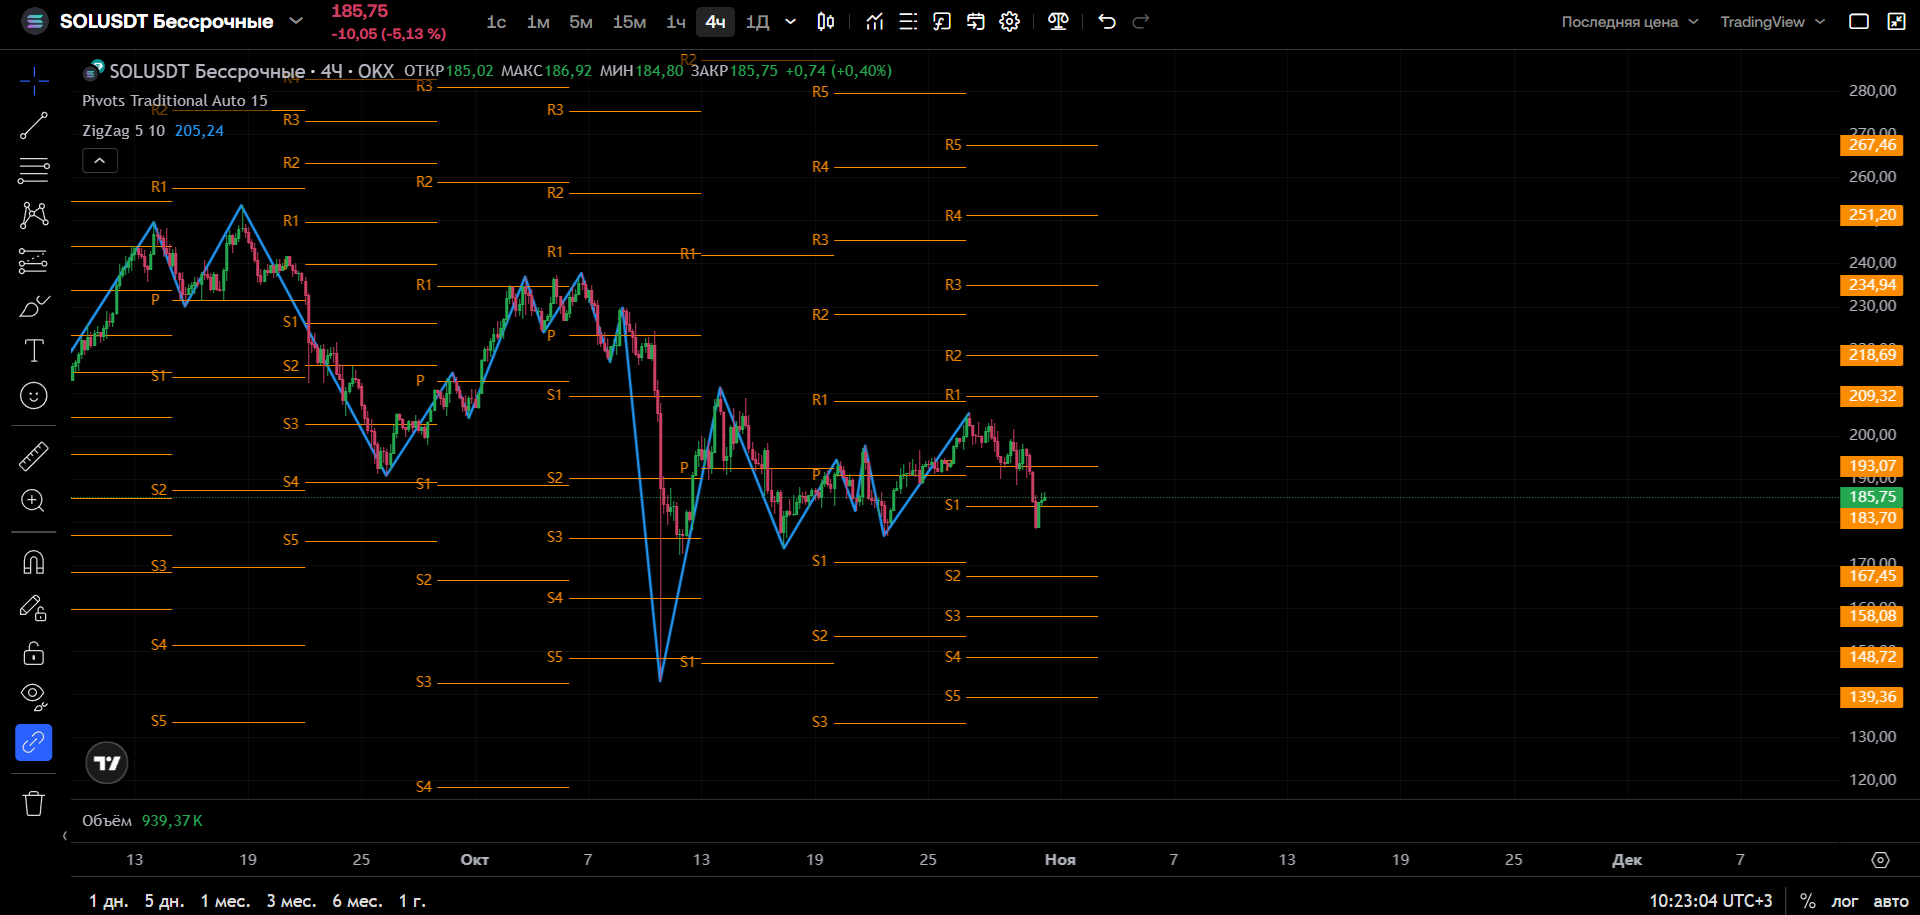This screenshot has height=915, width=1920.
Task: Set date range to 1 мес.
Action: [225, 901]
